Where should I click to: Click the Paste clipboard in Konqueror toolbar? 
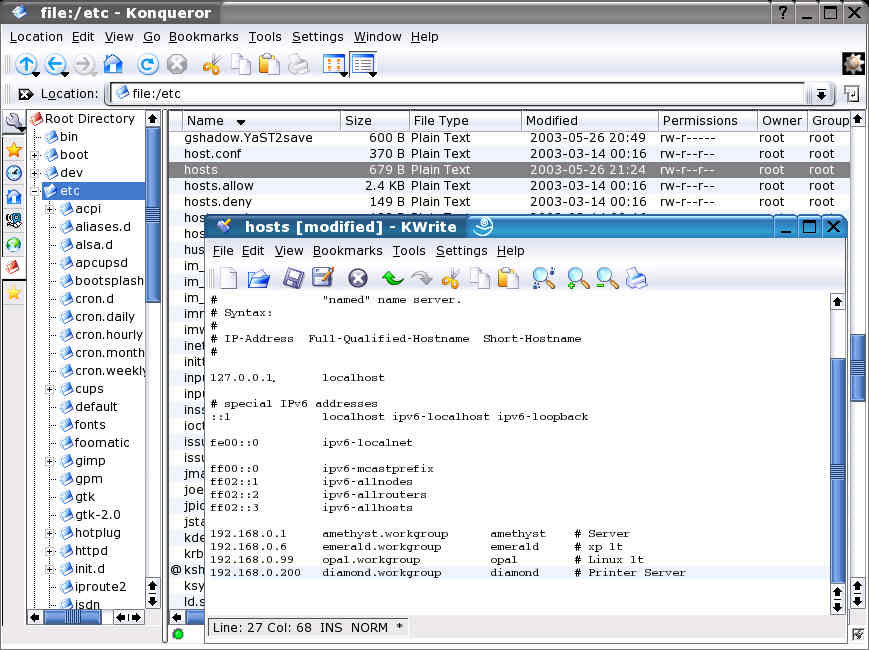269,65
